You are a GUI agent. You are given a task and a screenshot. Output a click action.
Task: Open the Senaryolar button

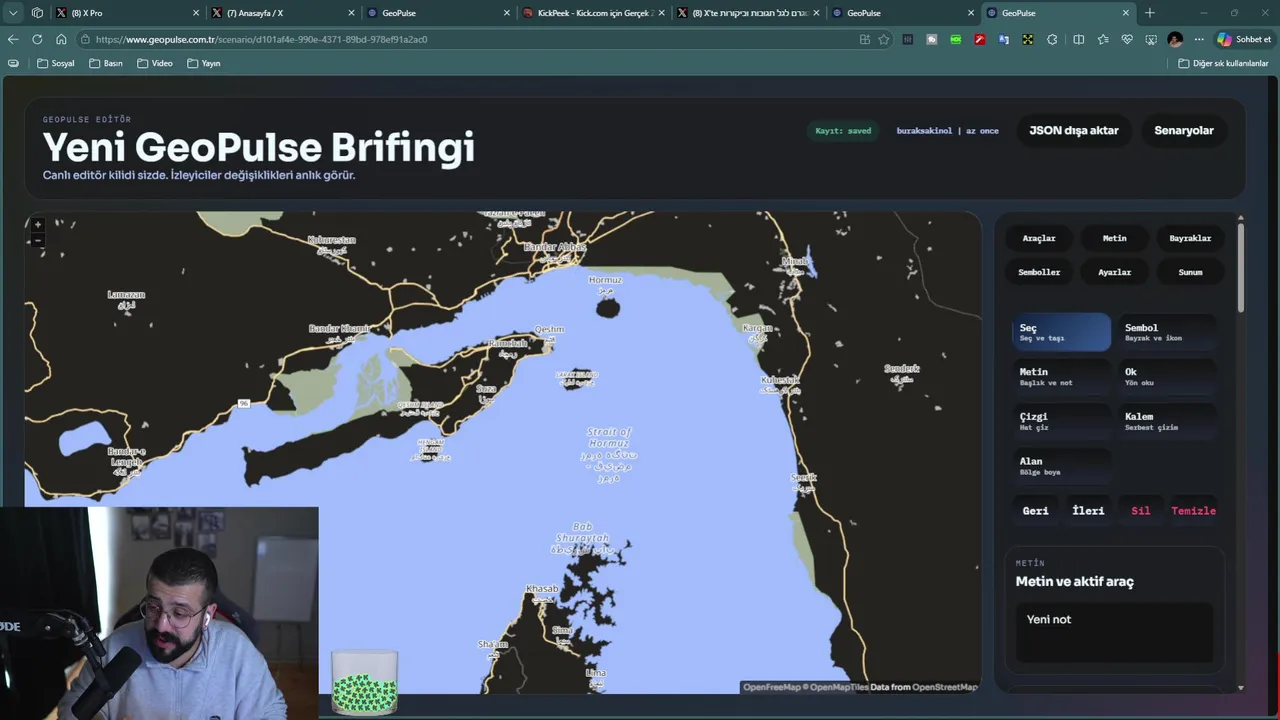[x=1184, y=130]
